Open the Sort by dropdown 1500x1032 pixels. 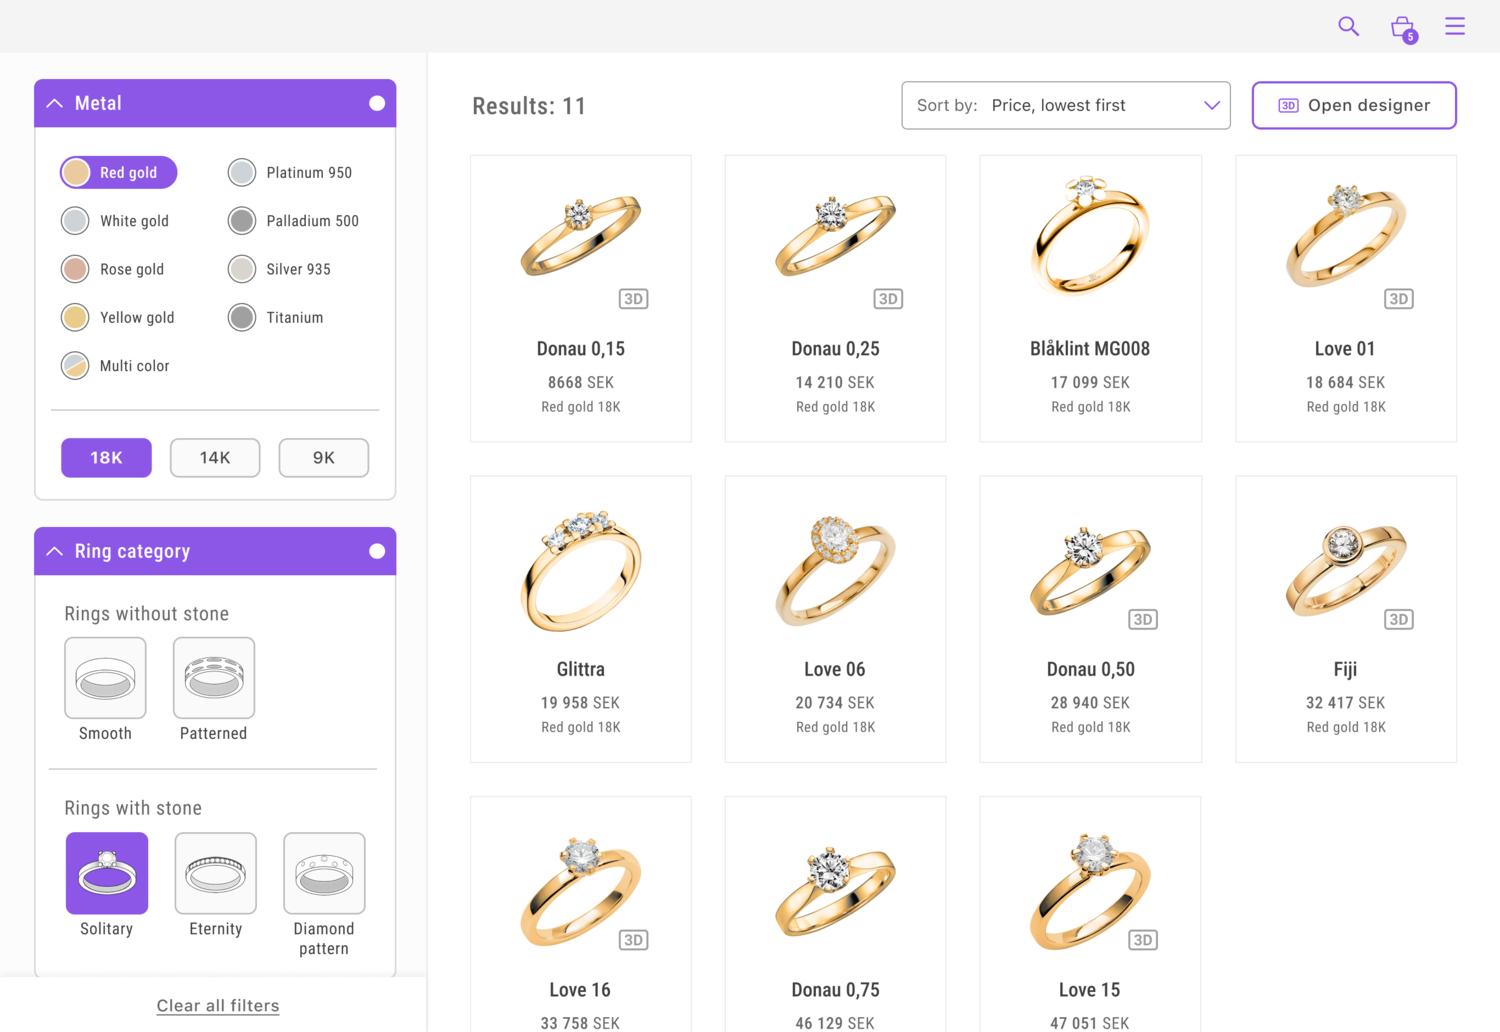(x=1065, y=106)
